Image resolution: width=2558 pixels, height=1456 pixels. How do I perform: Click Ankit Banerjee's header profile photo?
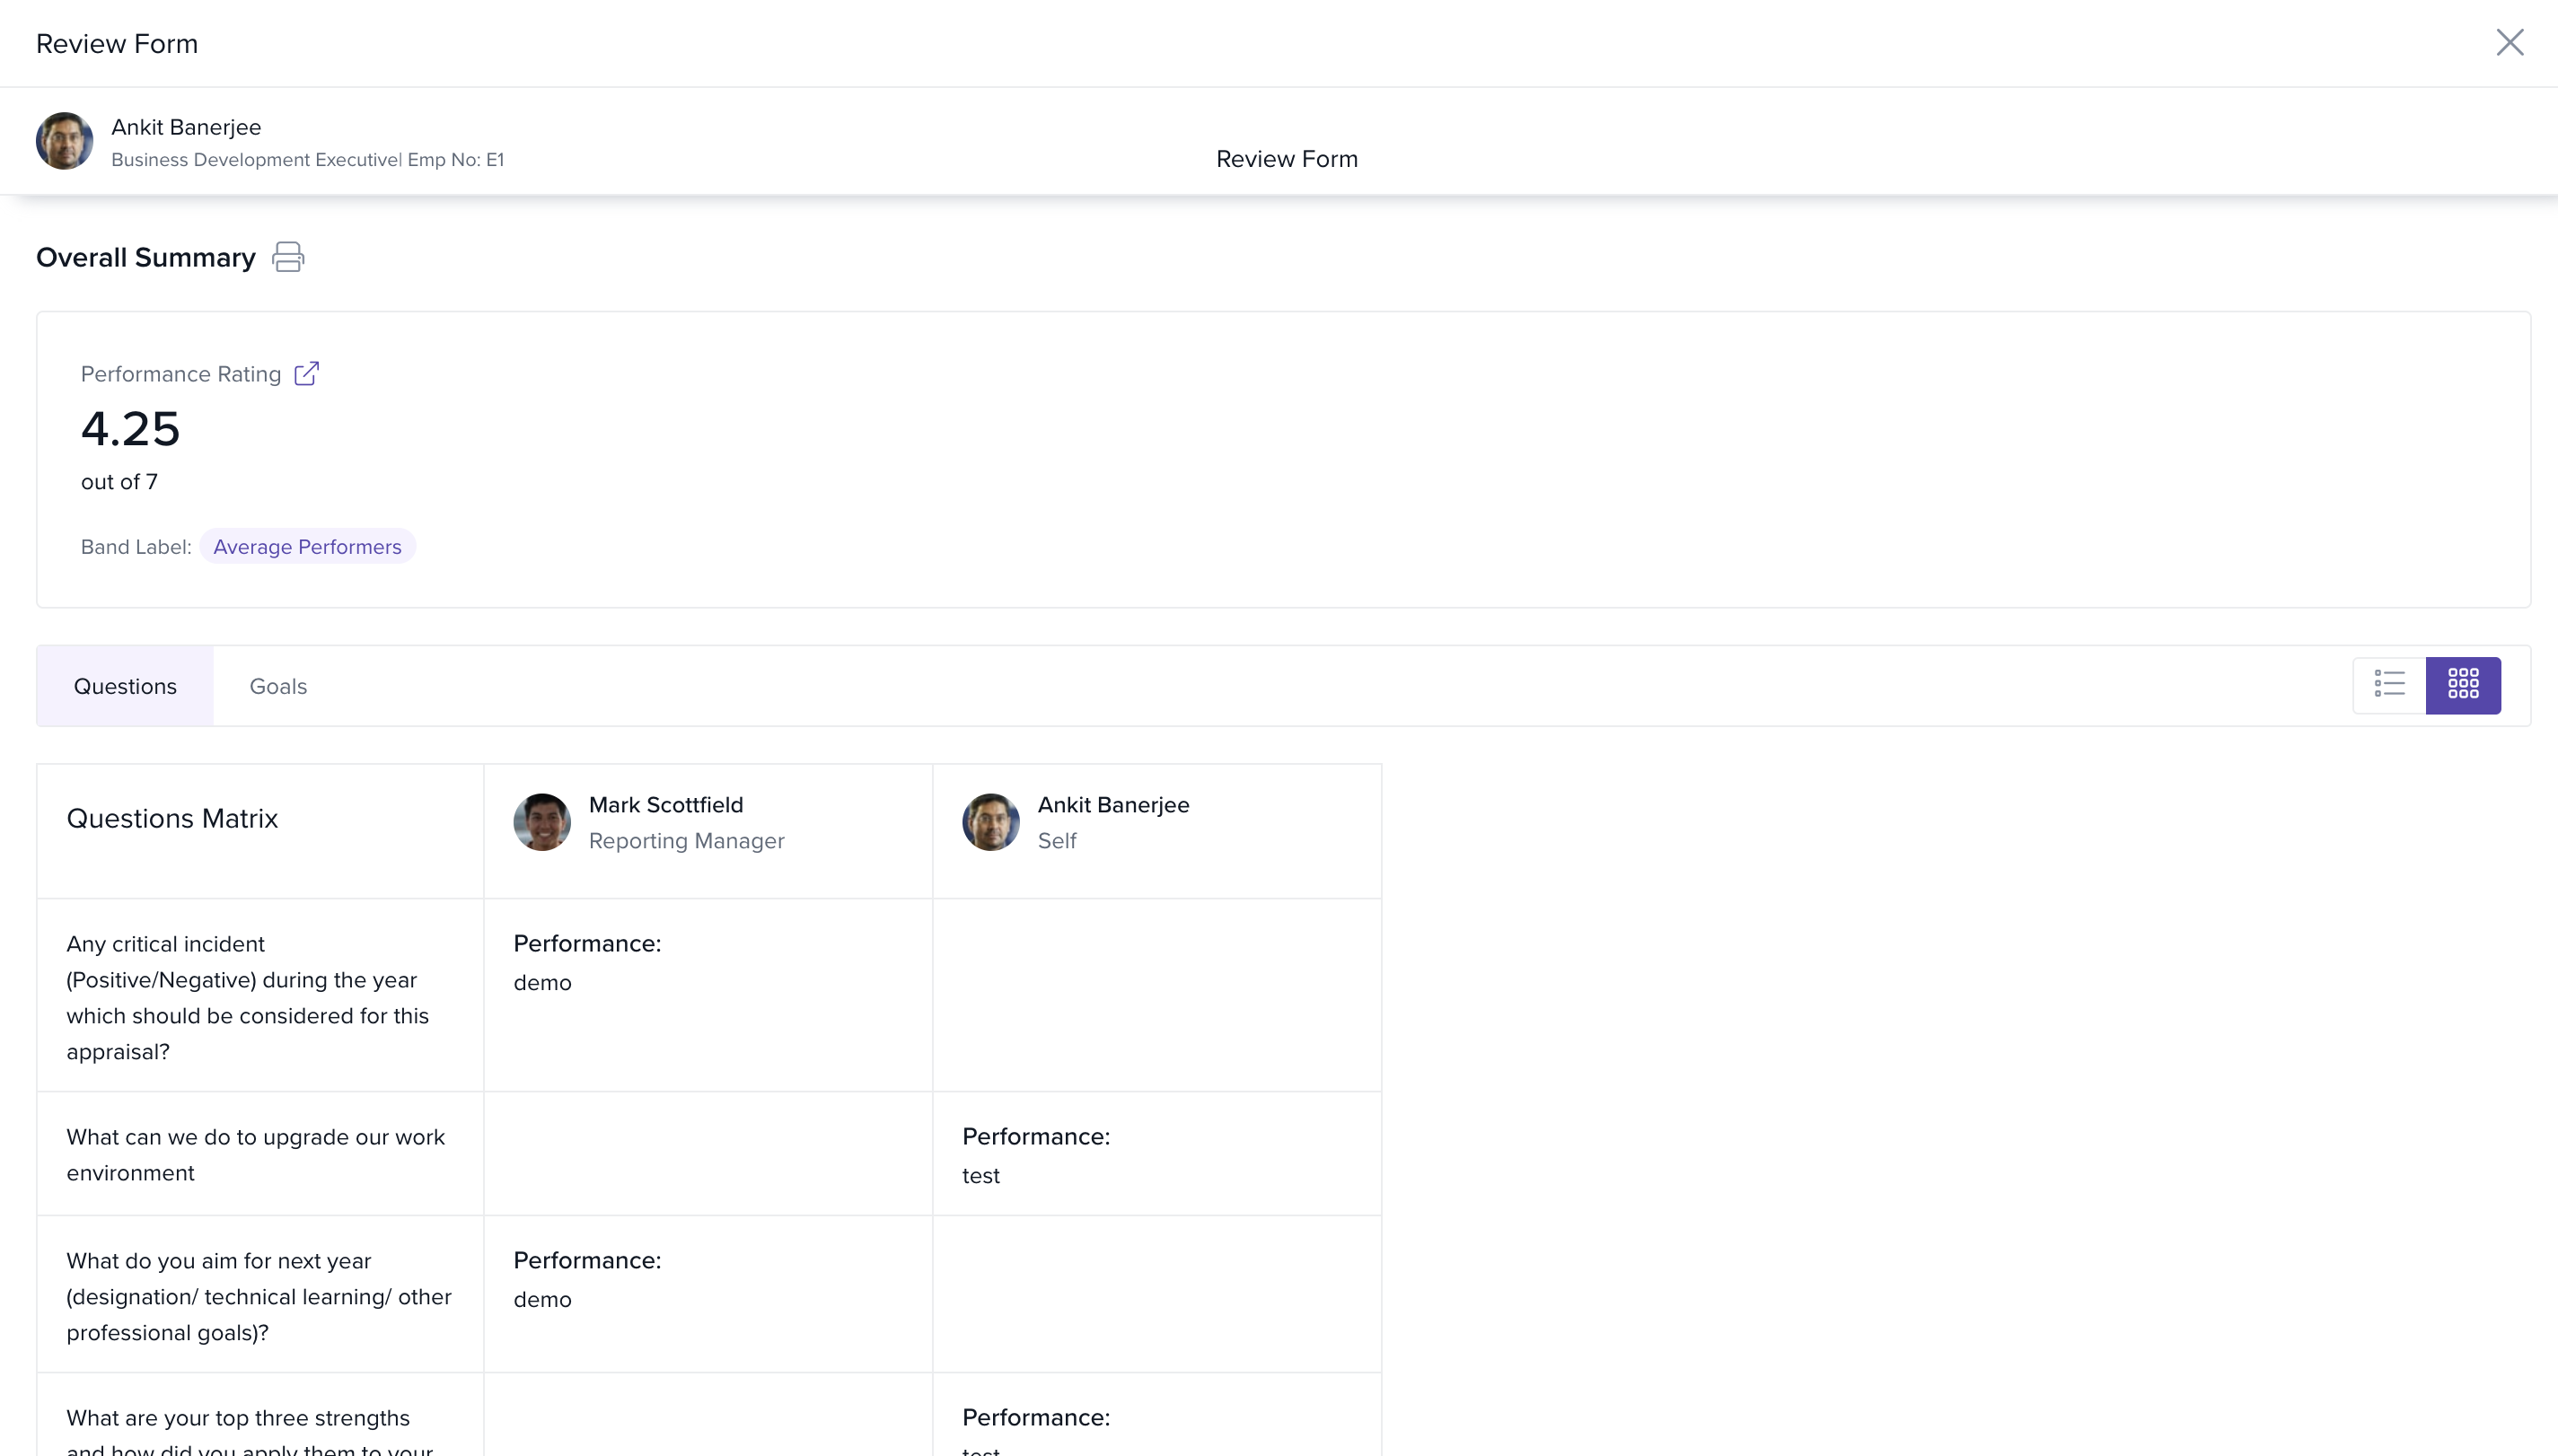(64, 141)
